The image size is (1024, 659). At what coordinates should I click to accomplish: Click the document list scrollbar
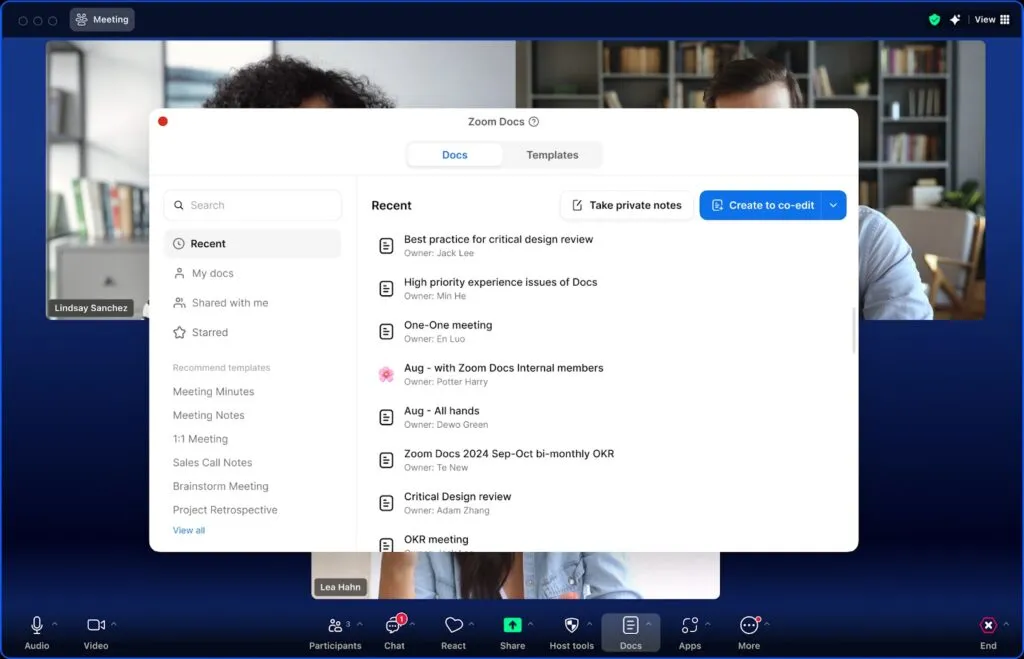click(853, 330)
